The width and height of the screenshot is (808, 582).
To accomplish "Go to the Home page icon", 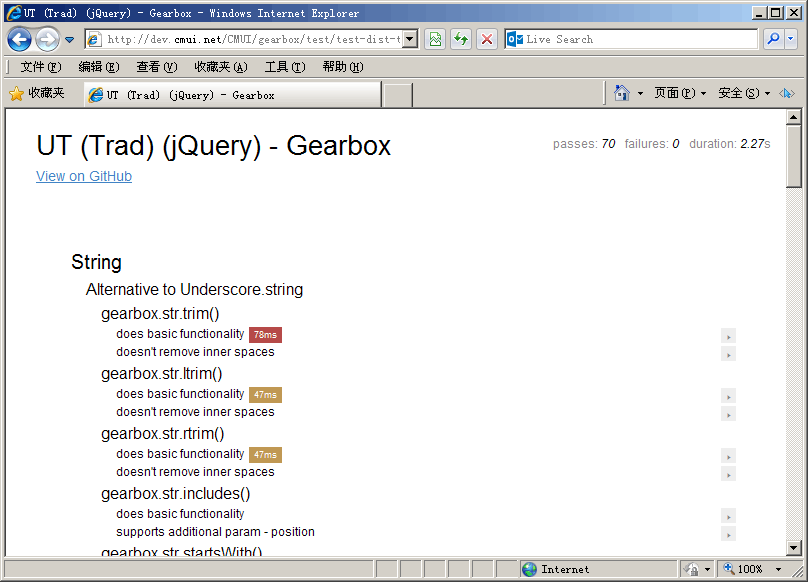I will coord(622,93).
